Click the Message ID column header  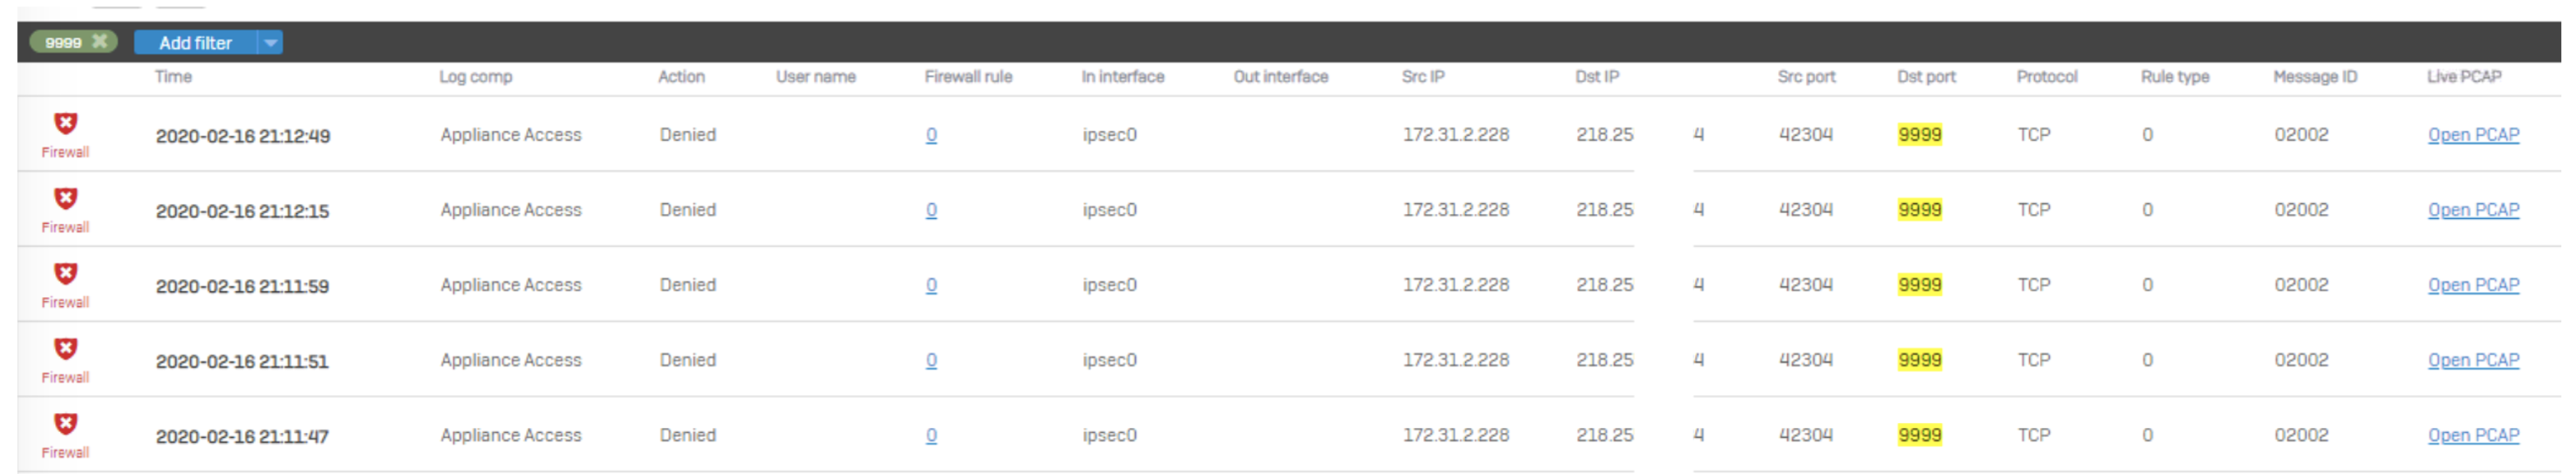click(2315, 76)
